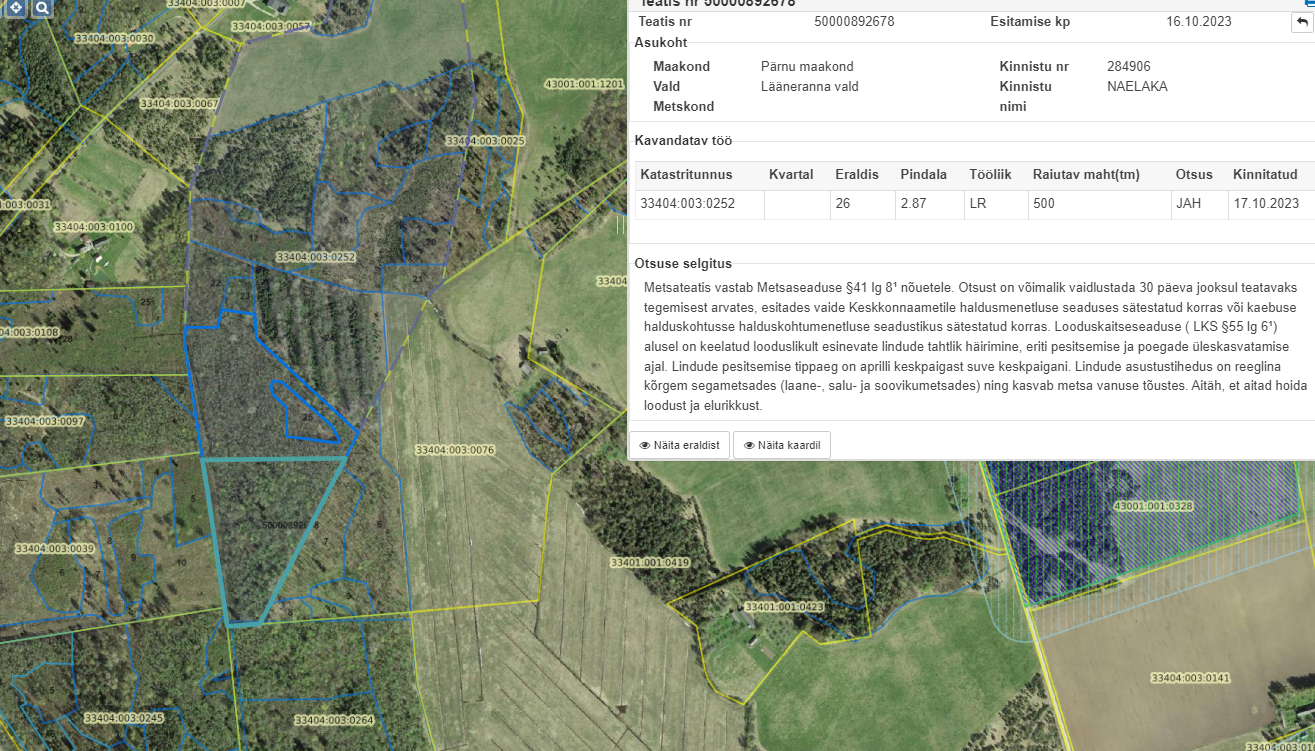Click map parcel label 33404:003:0264
Image resolution: width=1315 pixels, height=751 pixels.
coord(334,720)
